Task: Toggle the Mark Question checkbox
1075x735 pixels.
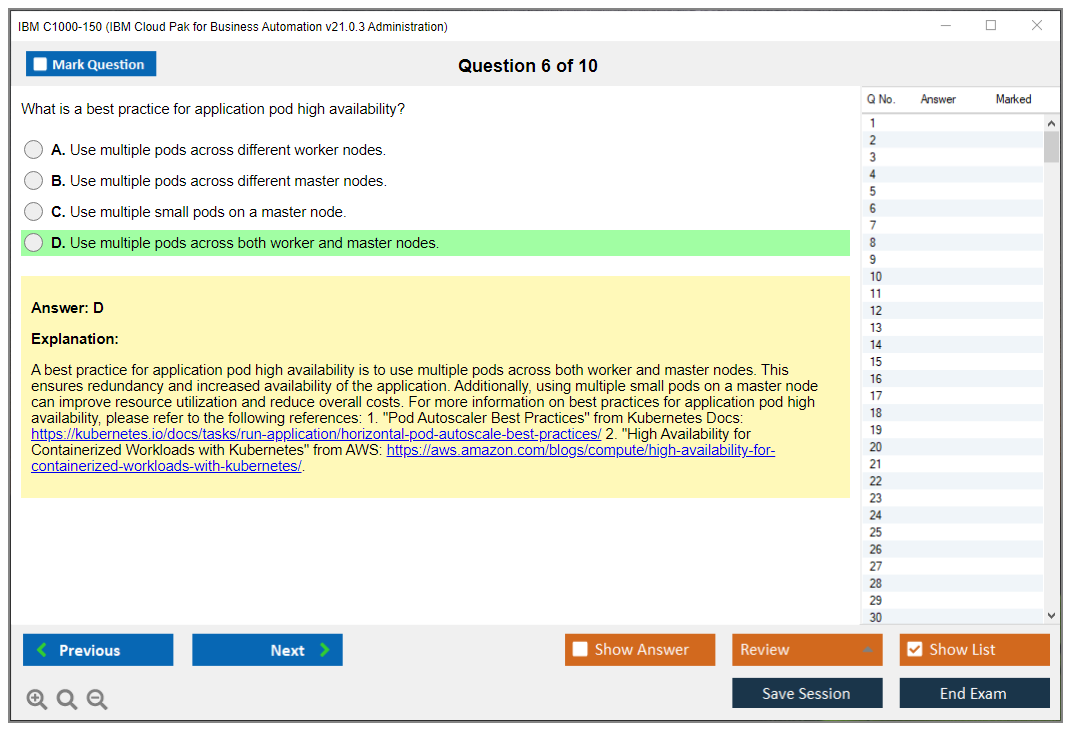Action: click(41, 65)
